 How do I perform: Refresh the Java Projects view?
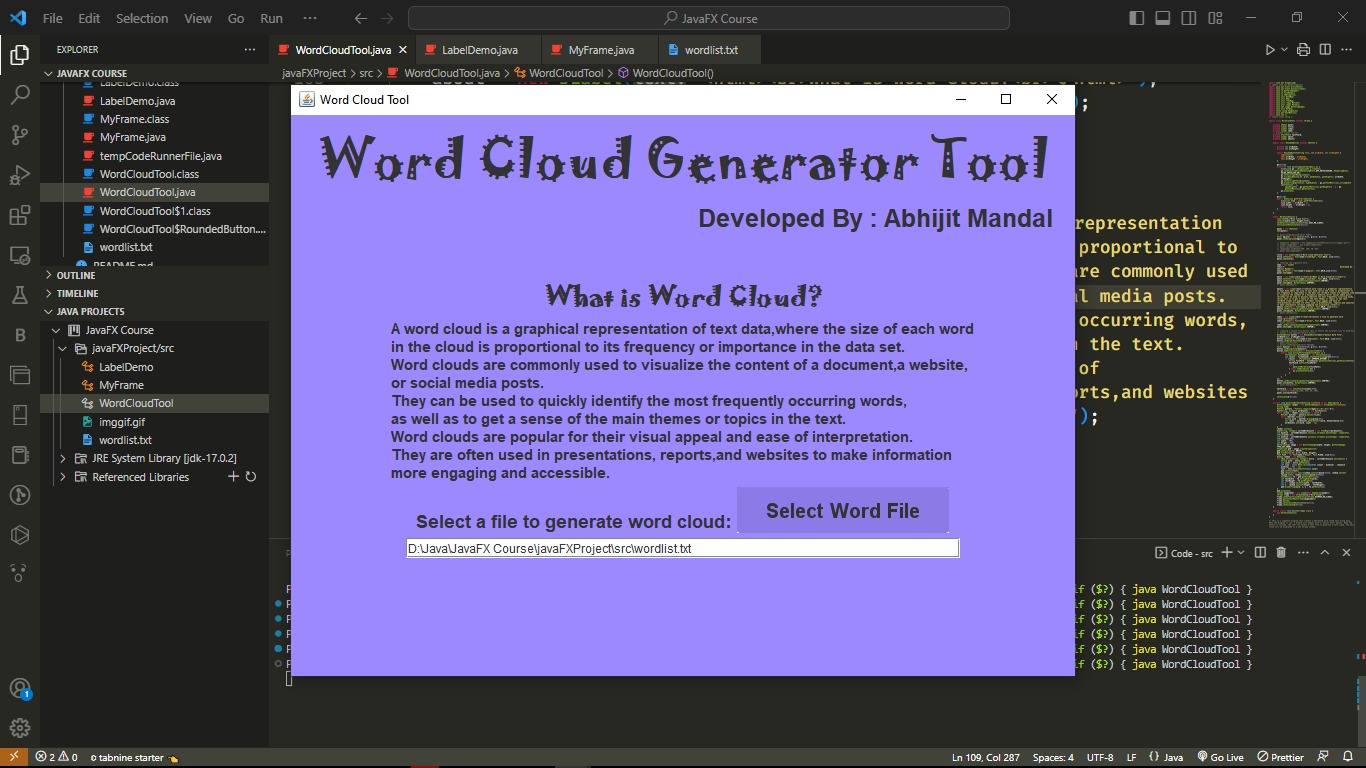(x=251, y=477)
